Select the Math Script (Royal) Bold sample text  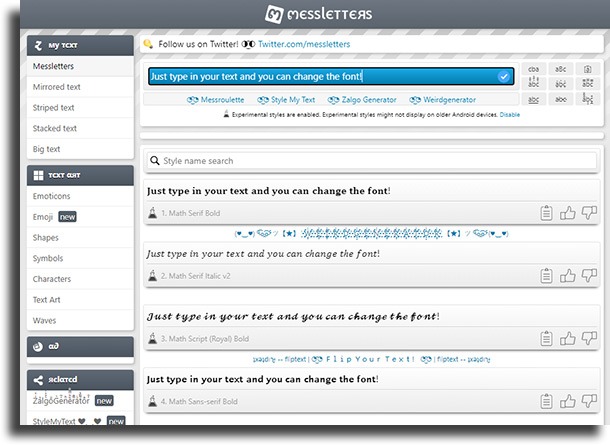point(293,317)
